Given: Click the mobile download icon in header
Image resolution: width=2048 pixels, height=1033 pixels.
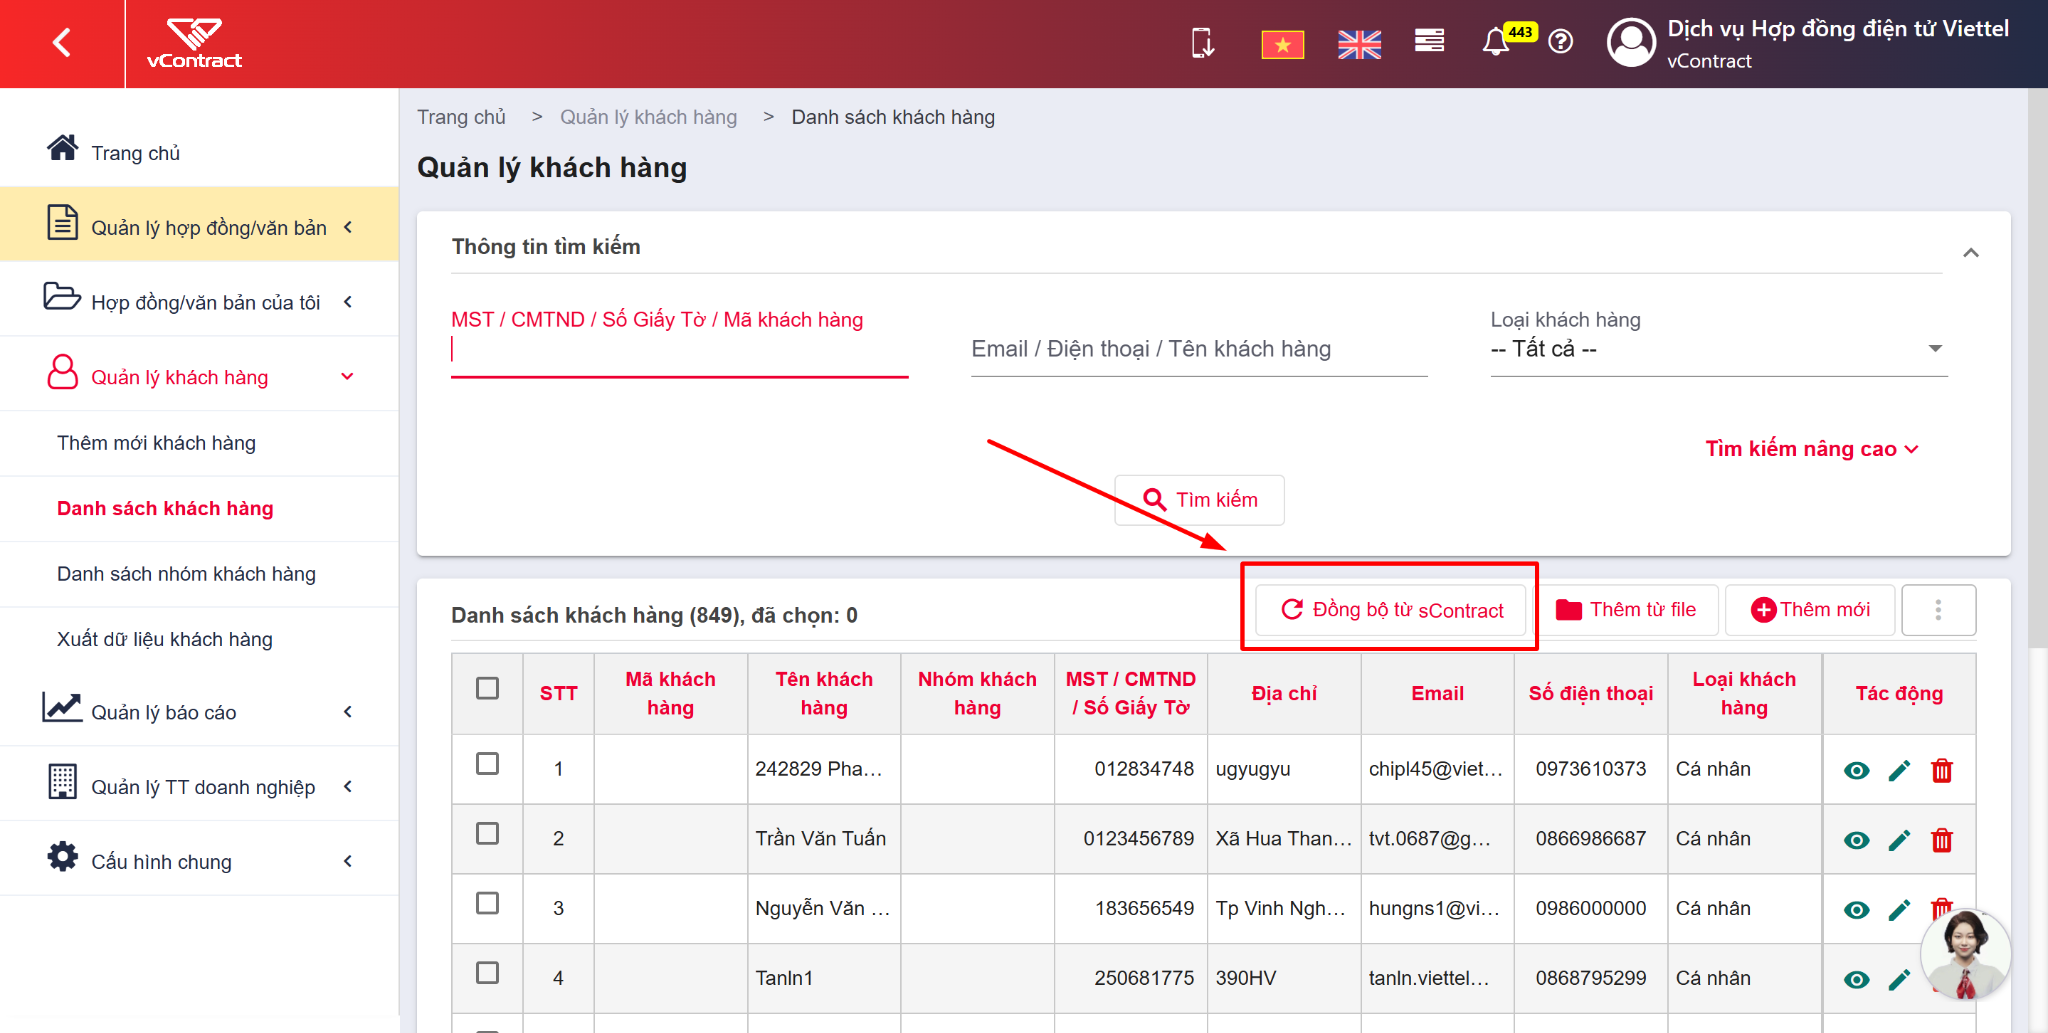Looking at the screenshot, I should click(x=1203, y=43).
